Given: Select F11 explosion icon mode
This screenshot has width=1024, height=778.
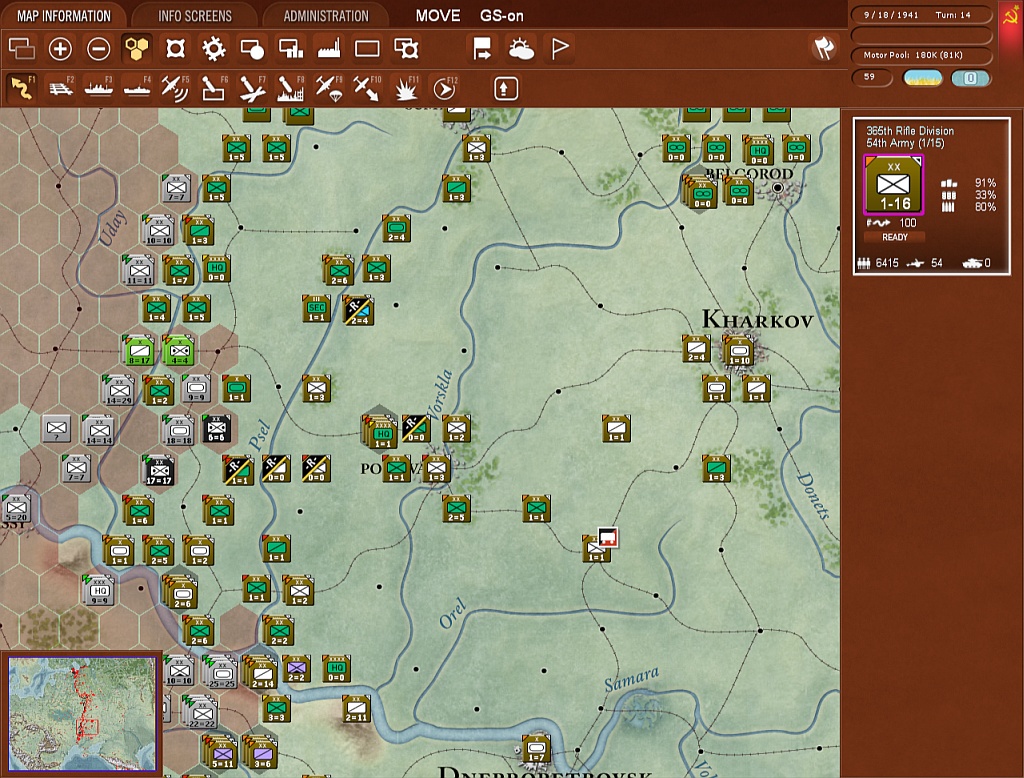Looking at the screenshot, I should click(x=406, y=88).
